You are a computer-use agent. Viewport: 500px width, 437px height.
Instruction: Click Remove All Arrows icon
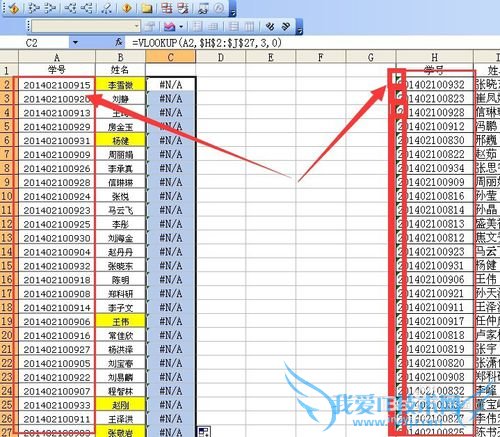(x=107, y=8)
